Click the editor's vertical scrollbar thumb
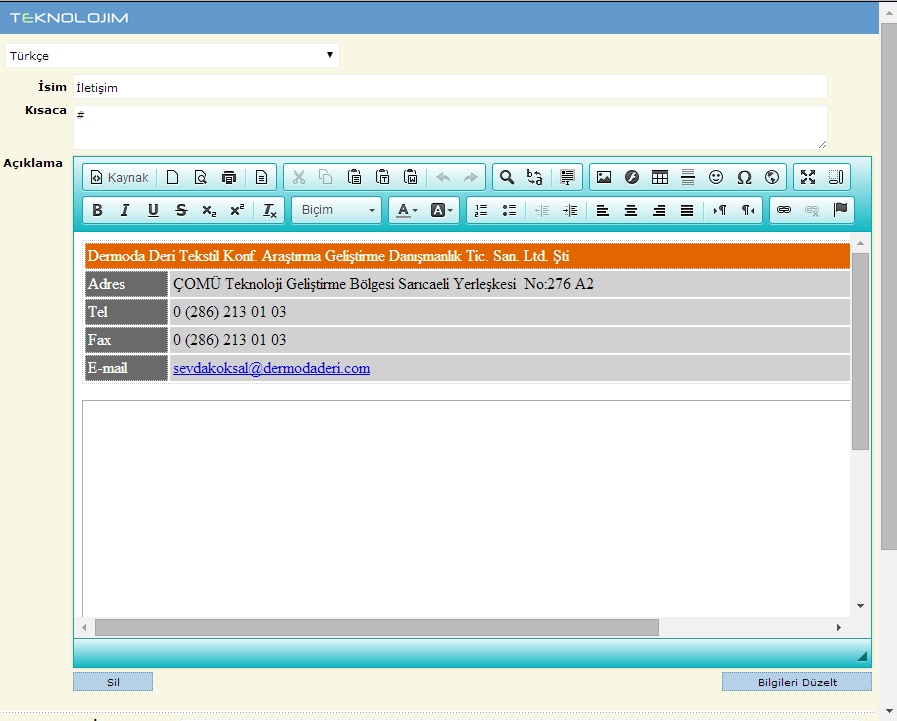The height and width of the screenshot is (721, 897). click(x=860, y=351)
